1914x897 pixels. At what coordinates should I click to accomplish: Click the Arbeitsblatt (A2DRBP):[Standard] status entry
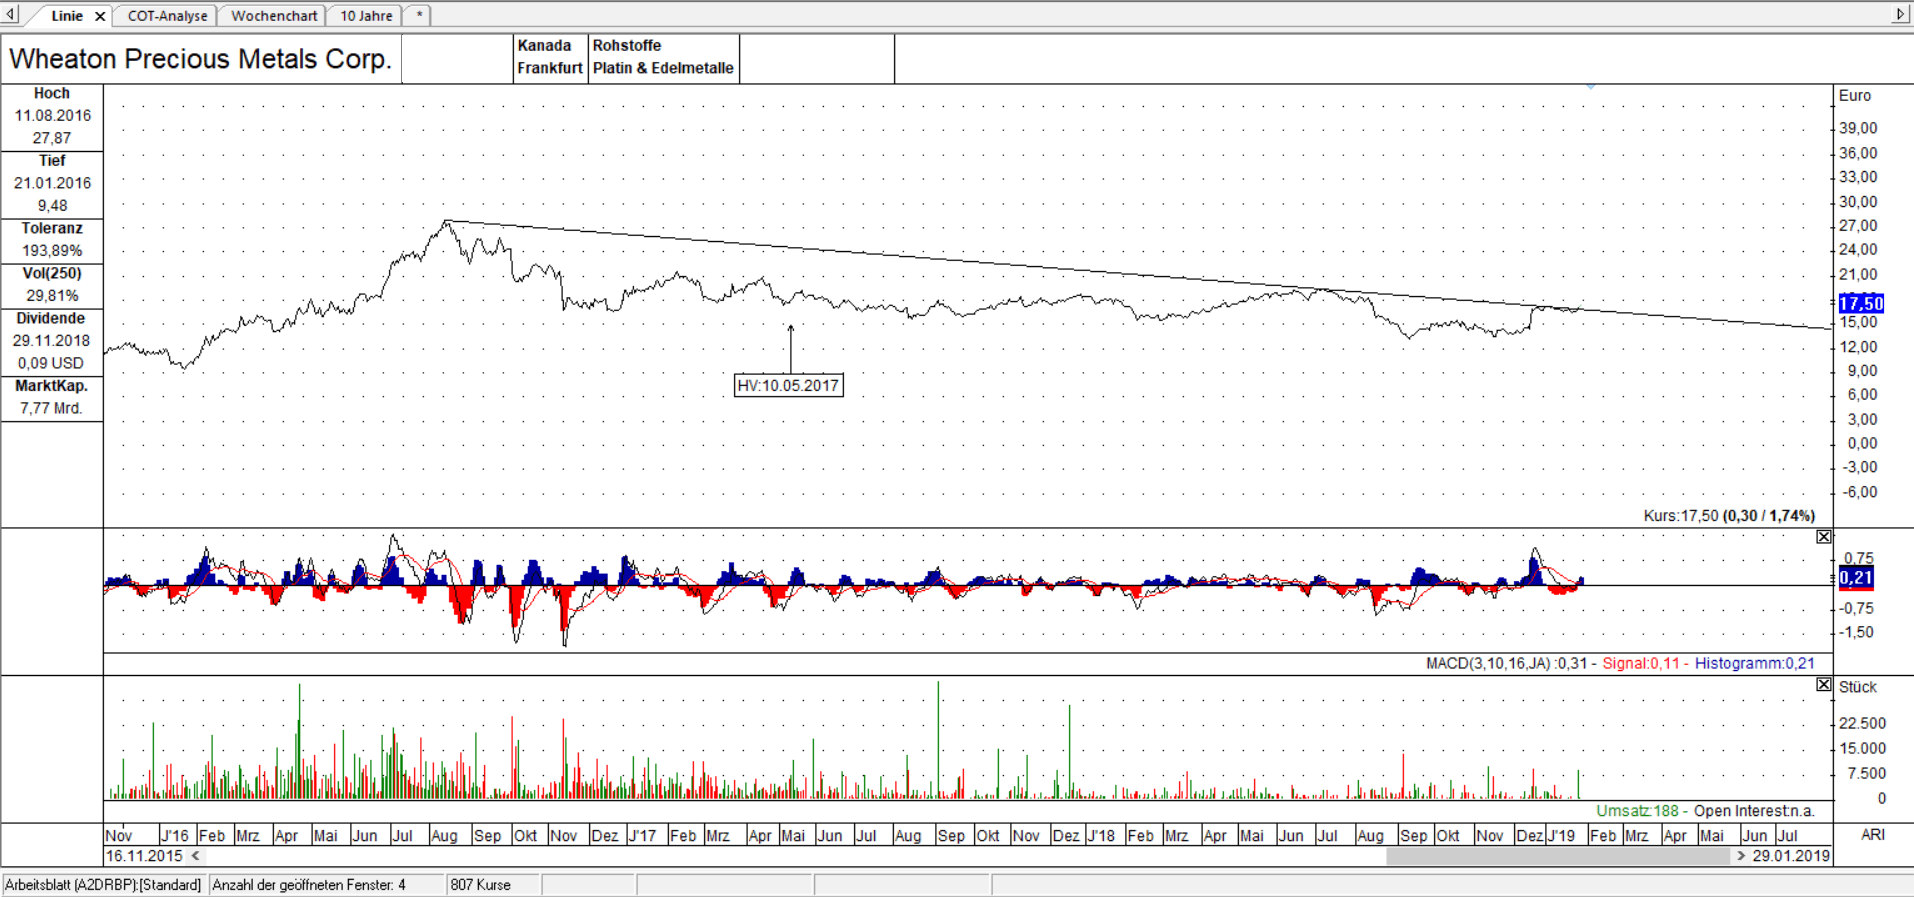pos(103,885)
